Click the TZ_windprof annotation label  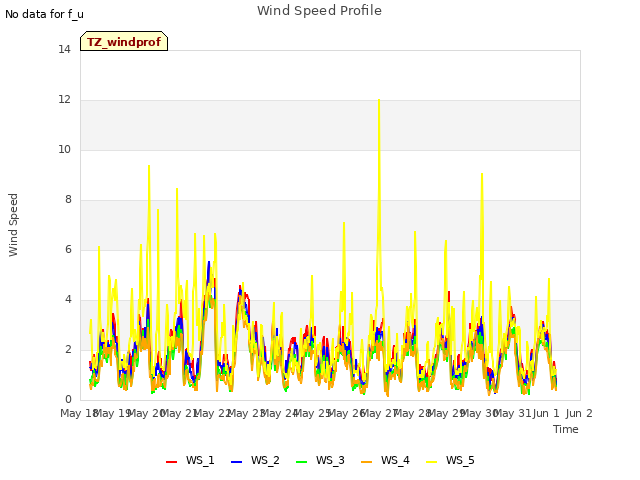(x=124, y=42)
